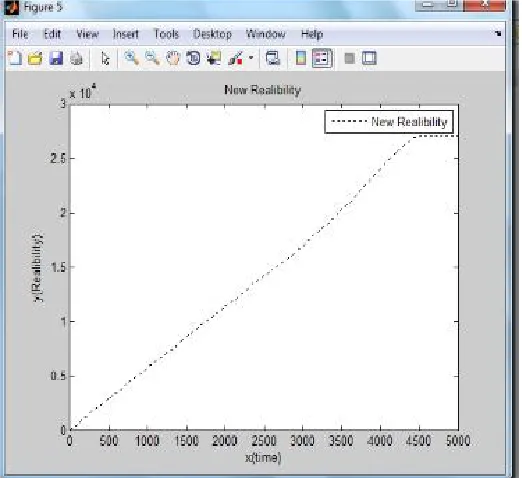This screenshot has width=522, height=478.
Task: Click the x(time) axis label
Action: pyautogui.click(x=263, y=458)
